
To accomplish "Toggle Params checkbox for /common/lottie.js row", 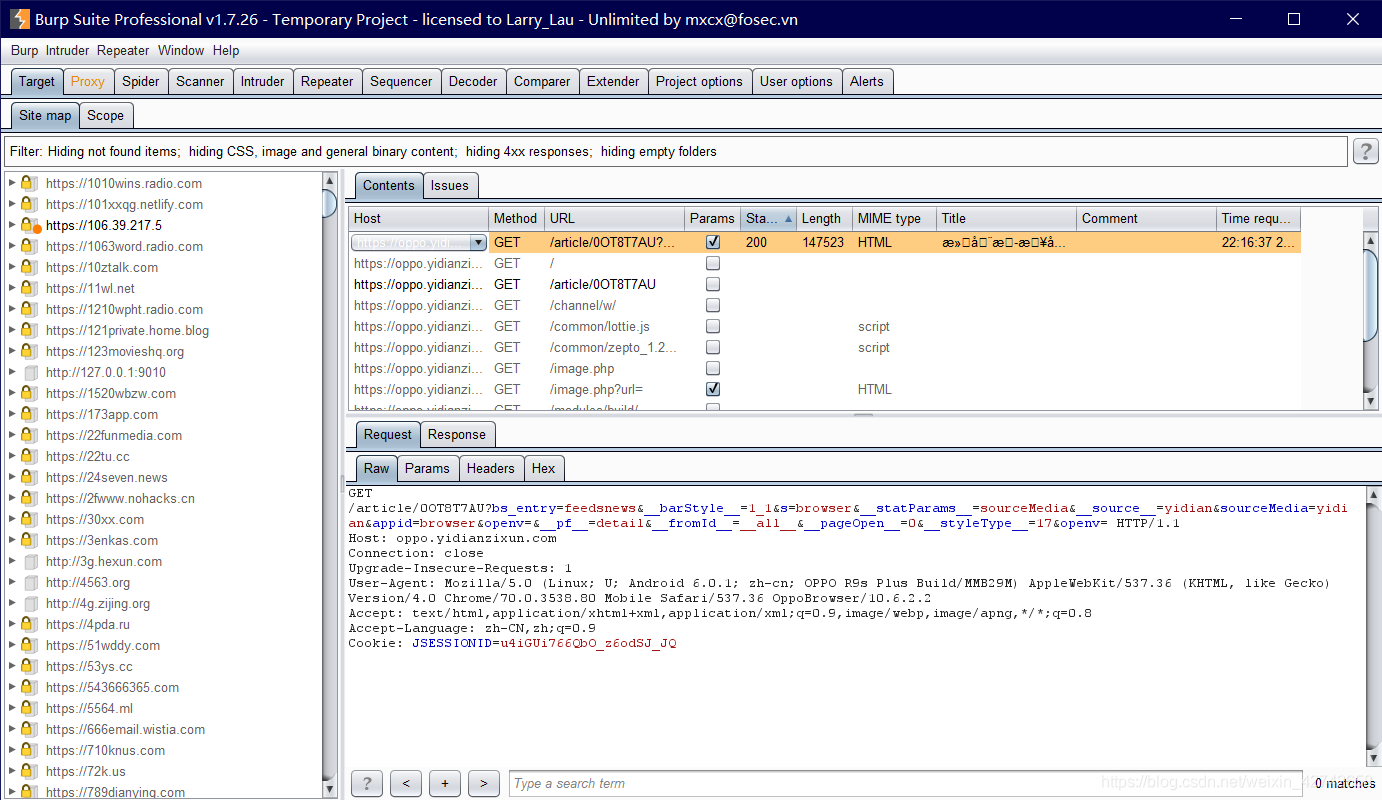I will coord(713,326).
